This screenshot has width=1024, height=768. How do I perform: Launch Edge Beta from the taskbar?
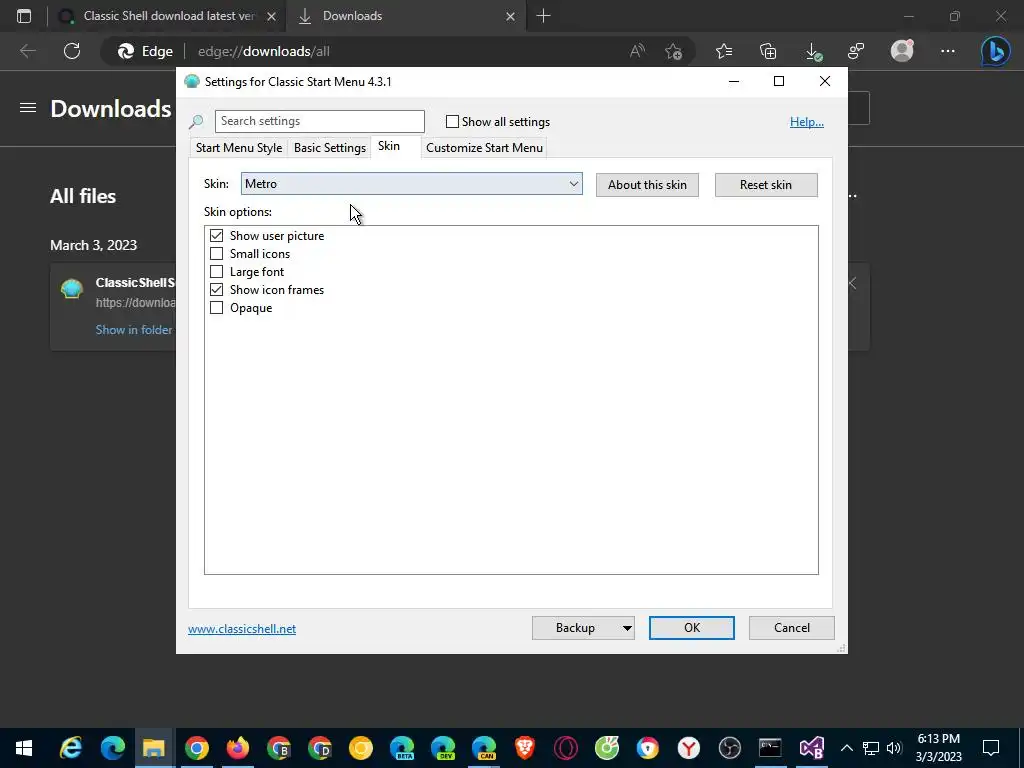402,748
